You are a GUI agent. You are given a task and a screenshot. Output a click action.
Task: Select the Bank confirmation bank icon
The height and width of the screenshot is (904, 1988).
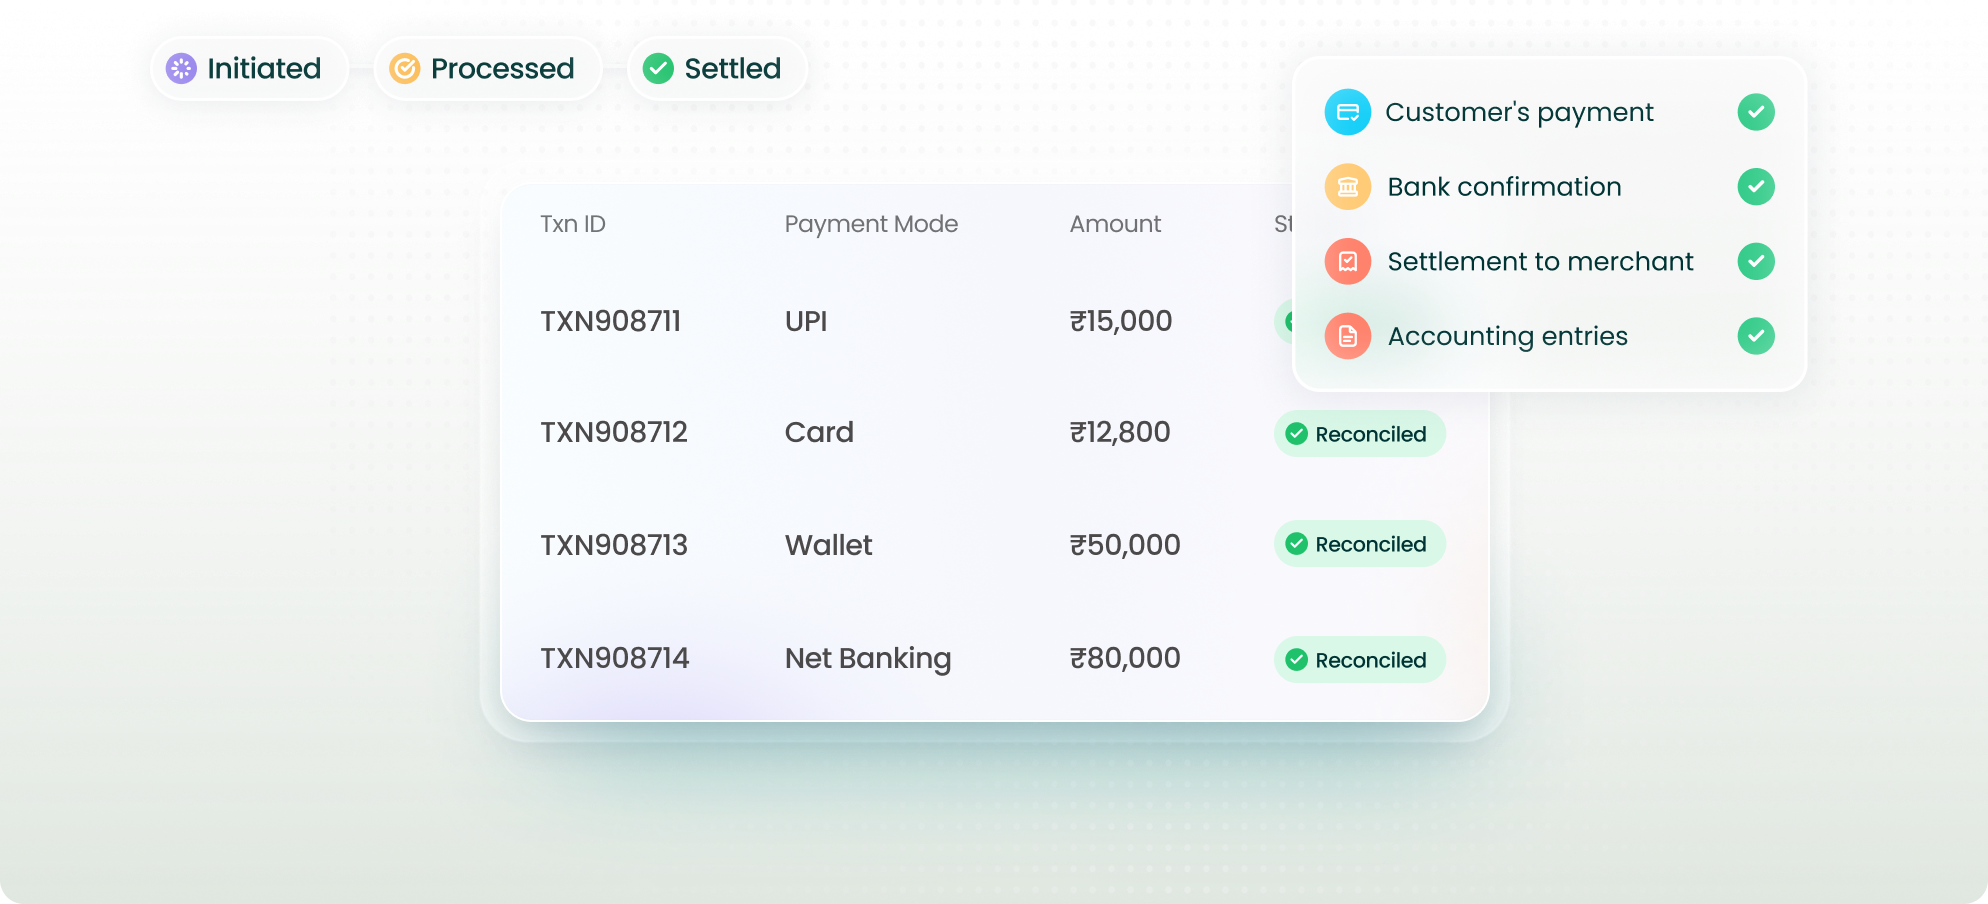click(x=1347, y=187)
